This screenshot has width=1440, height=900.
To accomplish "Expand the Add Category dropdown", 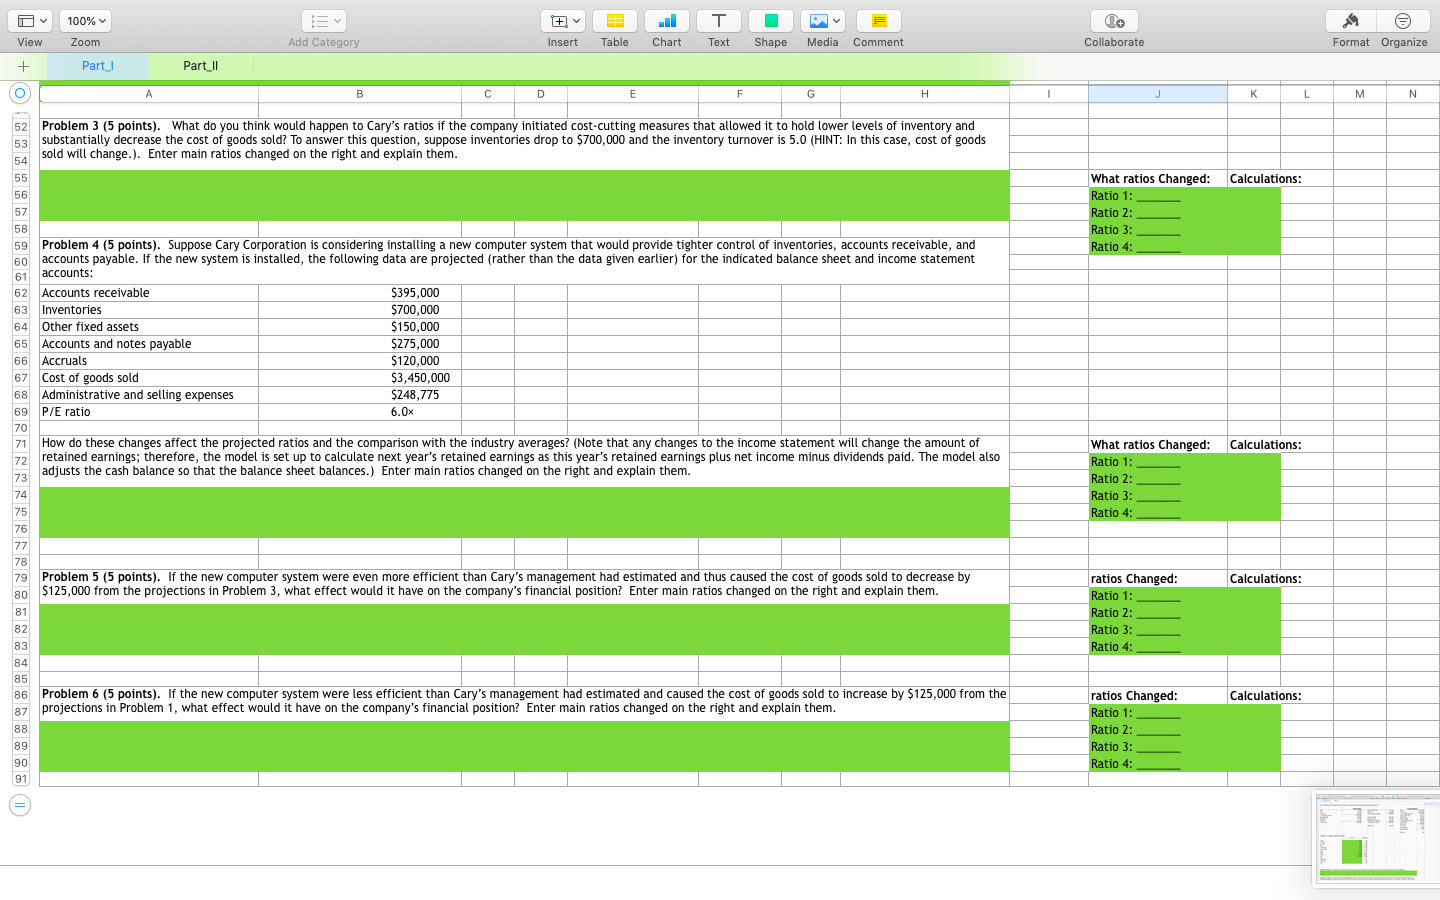I will [322, 20].
